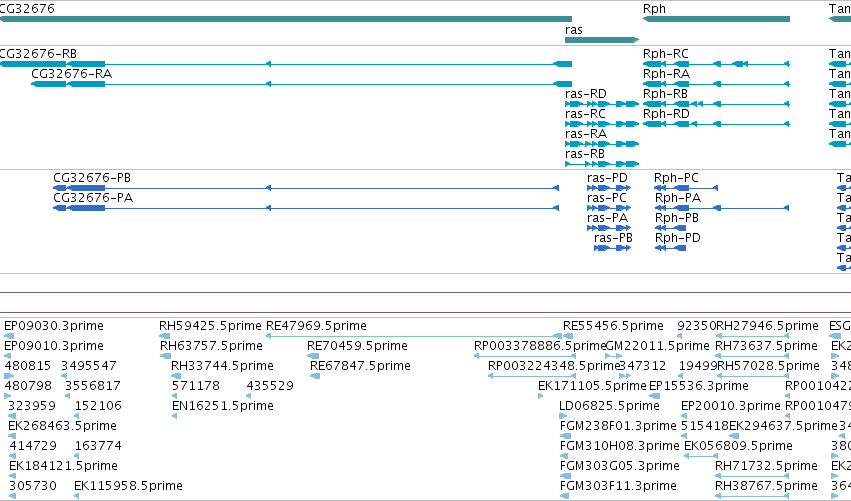851x501 pixels.
Task: Open EST EK184121.5prime
Action: click(63, 466)
